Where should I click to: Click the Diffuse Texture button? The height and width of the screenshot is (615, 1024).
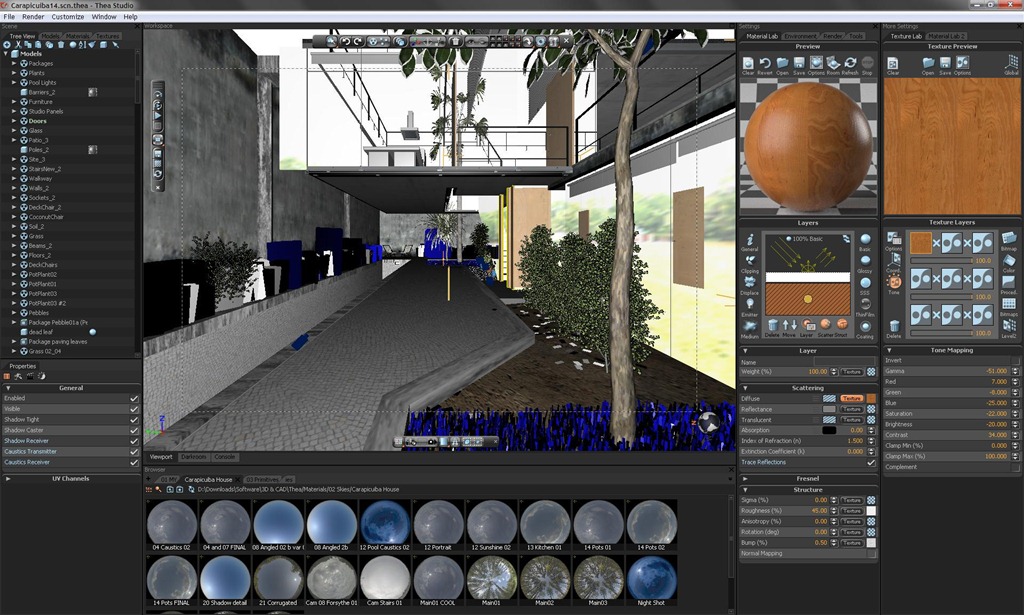[852, 398]
